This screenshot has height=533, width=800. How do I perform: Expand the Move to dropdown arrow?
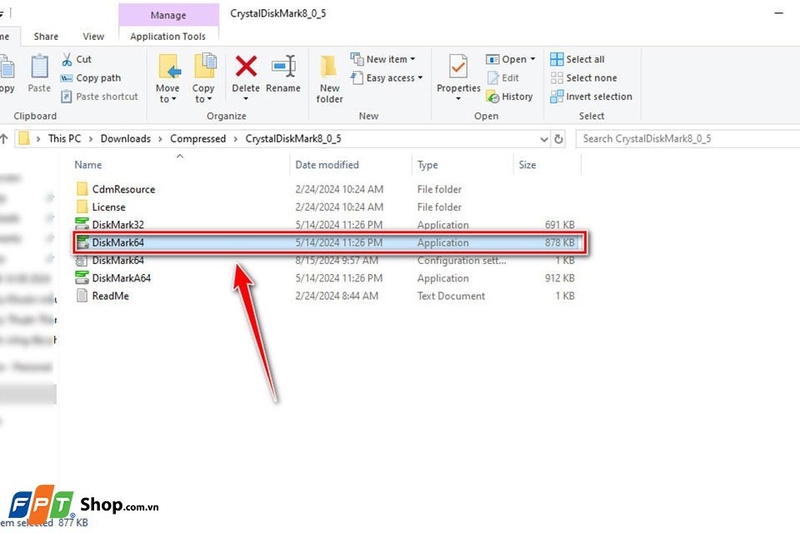(x=174, y=99)
